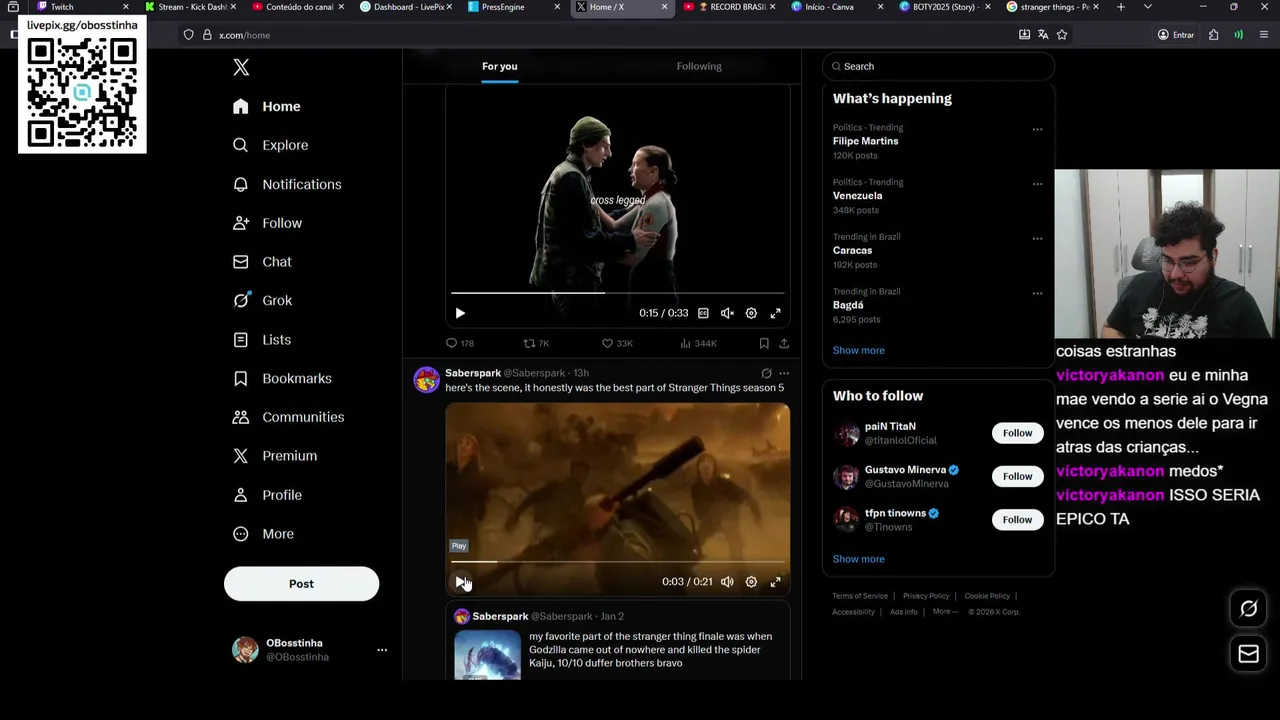The width and height of the screenshot is (1280, 720).
Task: Open the browser translate page icon
Action: pyautogui.click(x=1043, y=35)
